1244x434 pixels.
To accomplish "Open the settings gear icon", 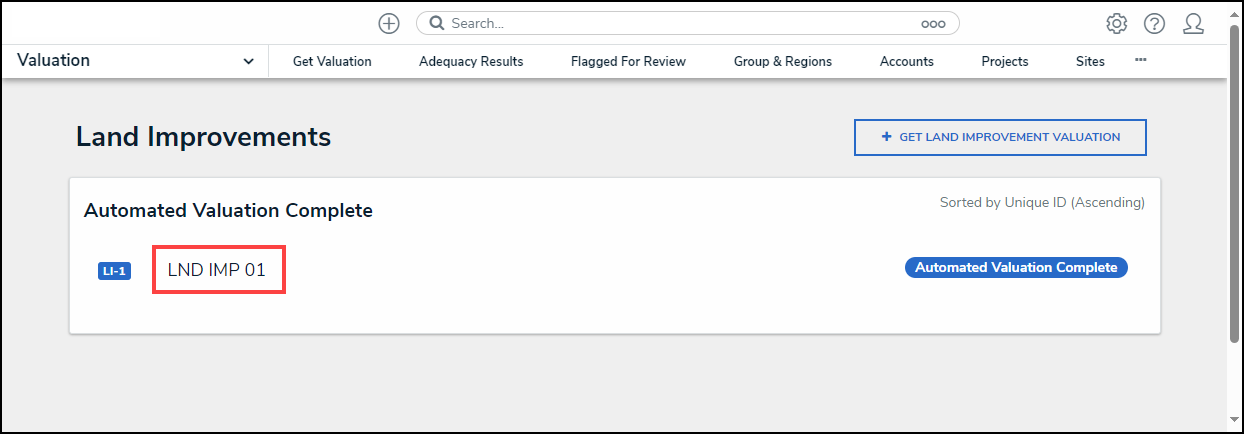I will pyautogui.click(x=1117, y=23).
